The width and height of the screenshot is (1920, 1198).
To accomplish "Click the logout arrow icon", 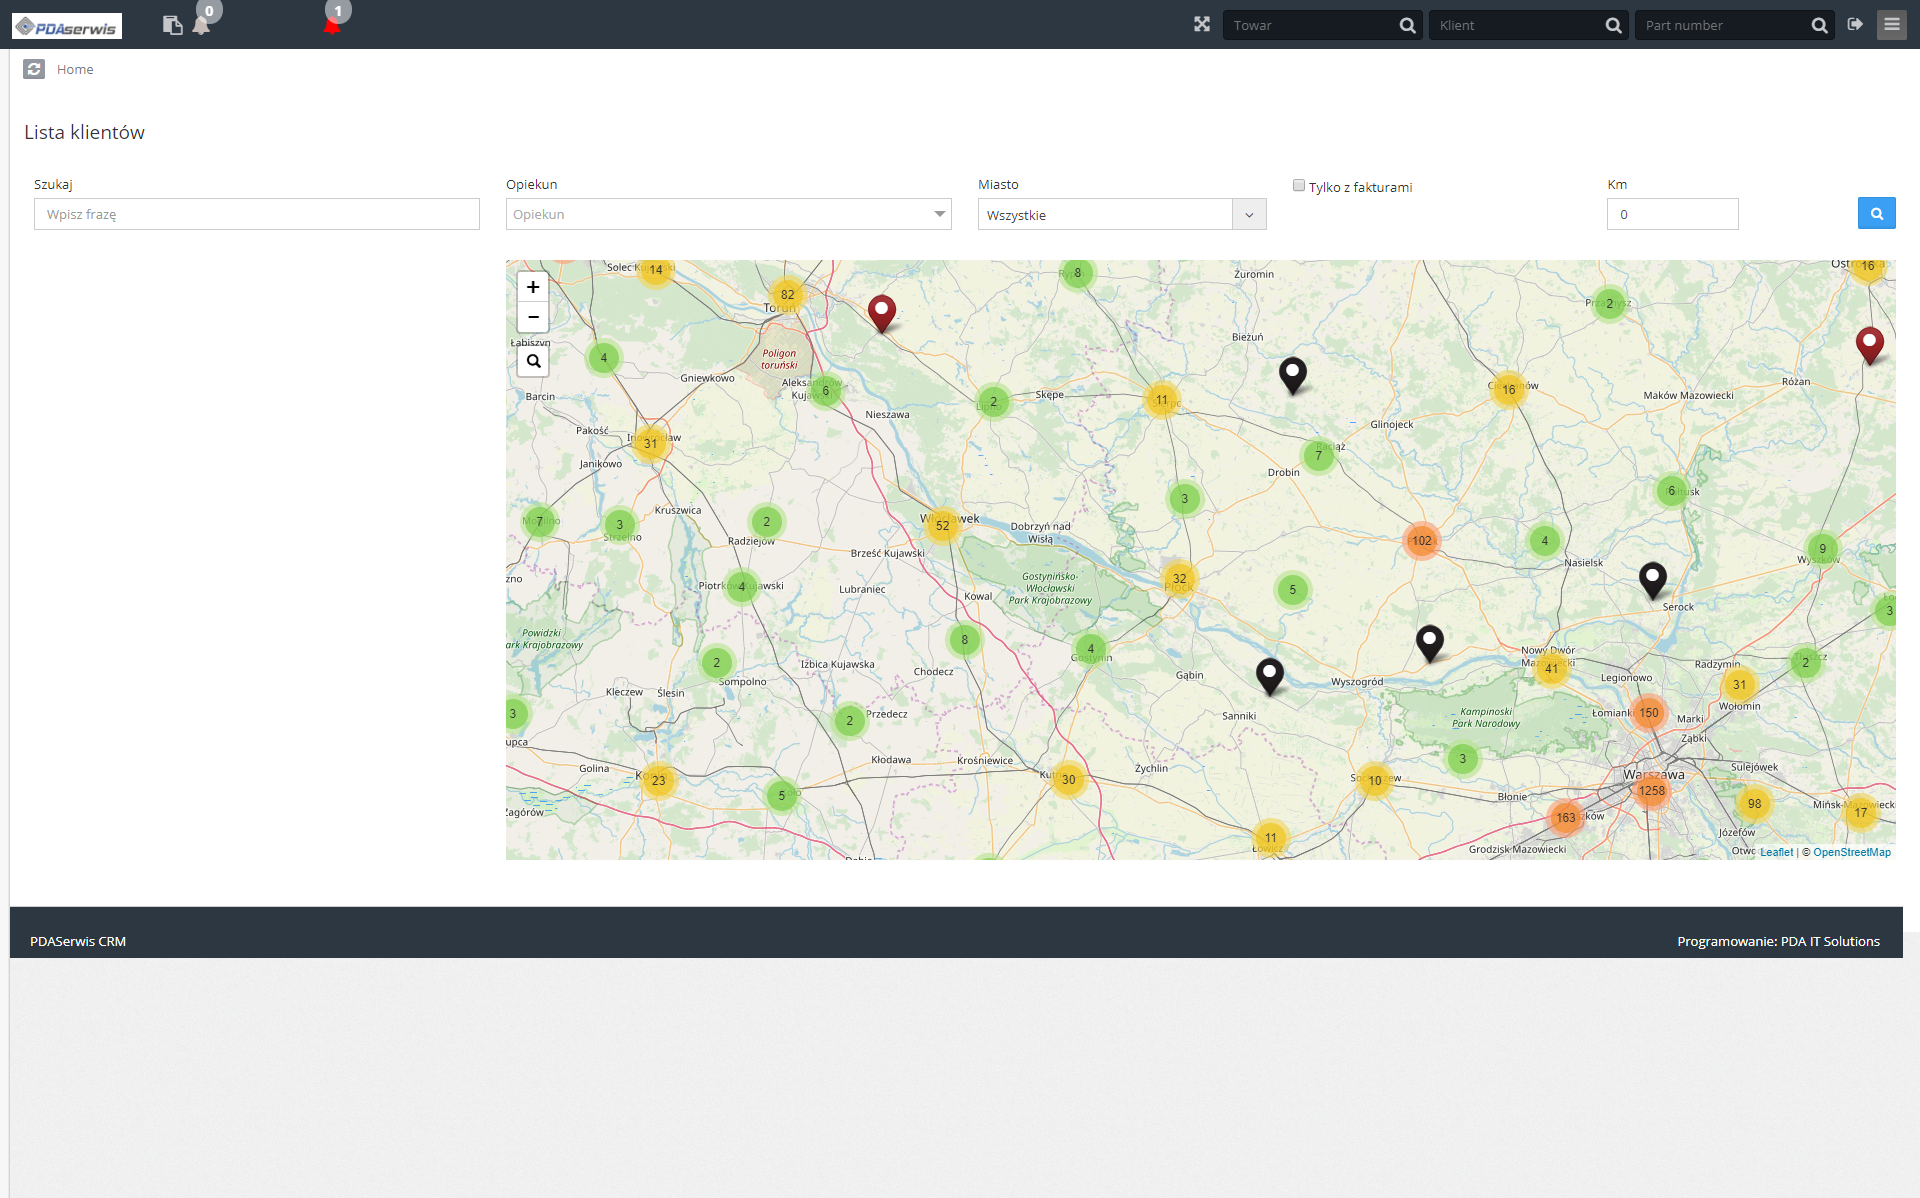I will (1855, 24).
